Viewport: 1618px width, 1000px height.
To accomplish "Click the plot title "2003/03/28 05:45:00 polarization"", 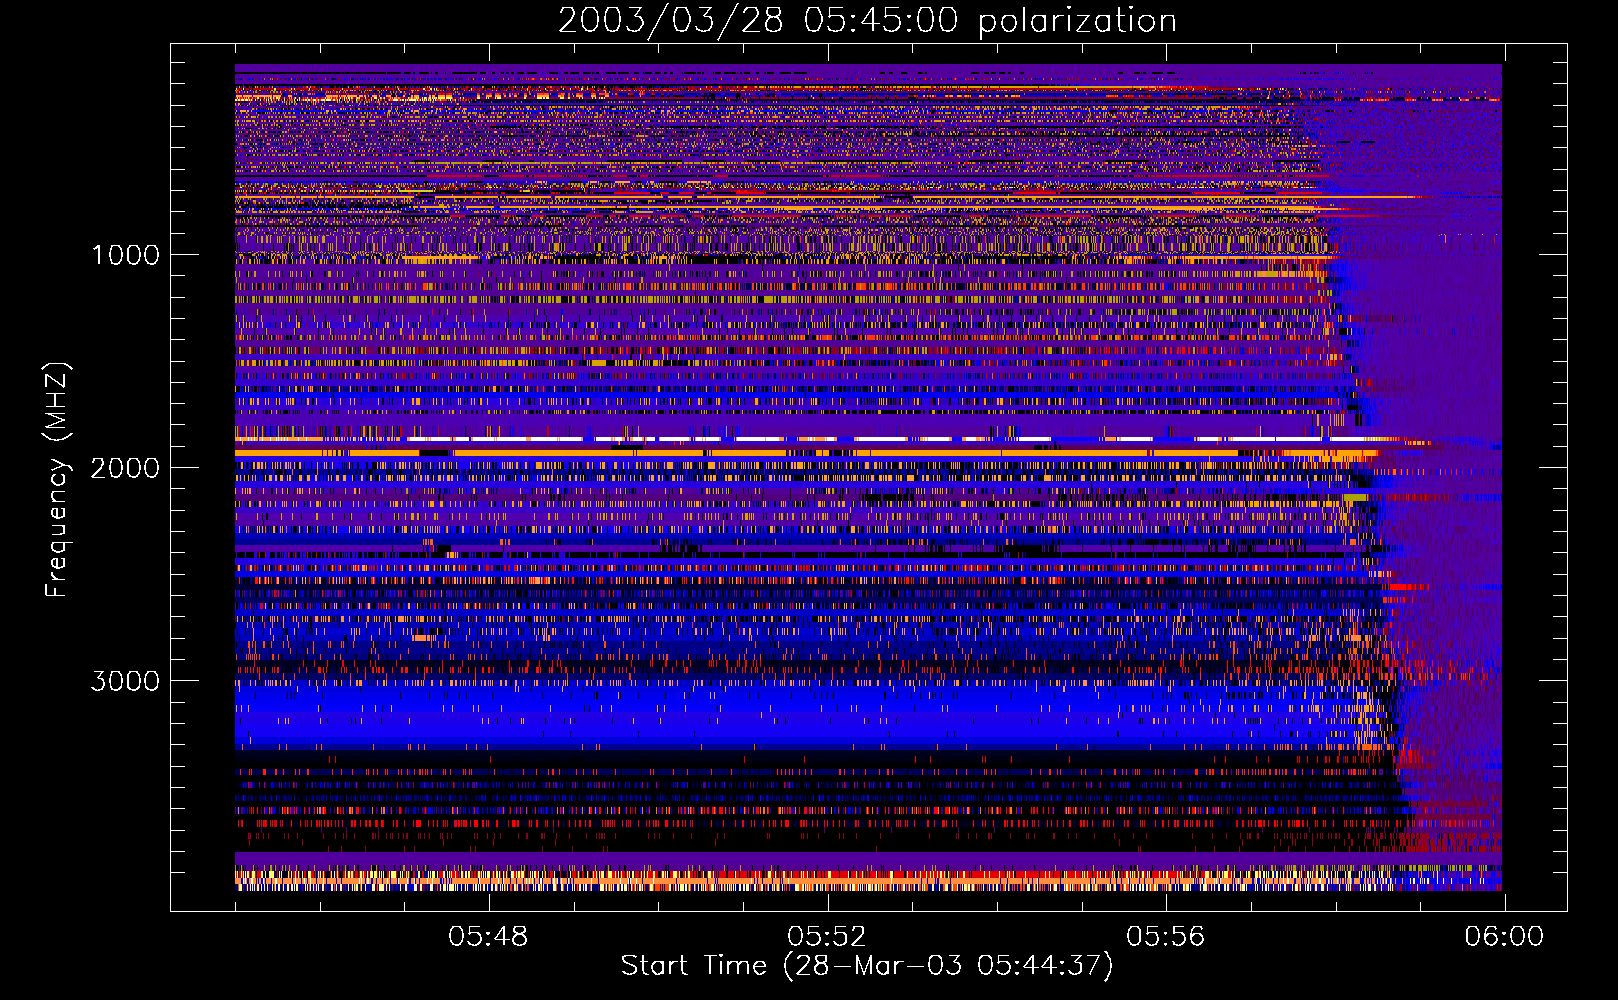I will [x=867, y=21].
